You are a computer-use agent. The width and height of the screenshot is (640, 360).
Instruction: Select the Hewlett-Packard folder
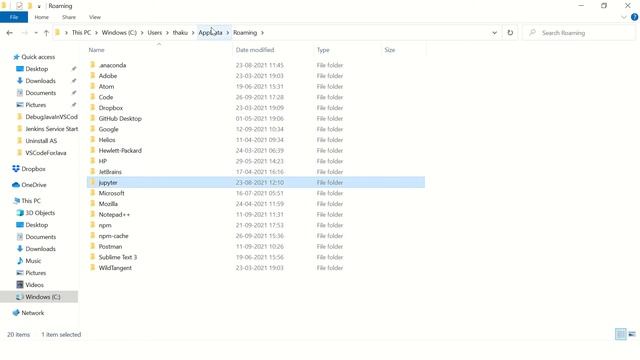click(x=120, y=151)
